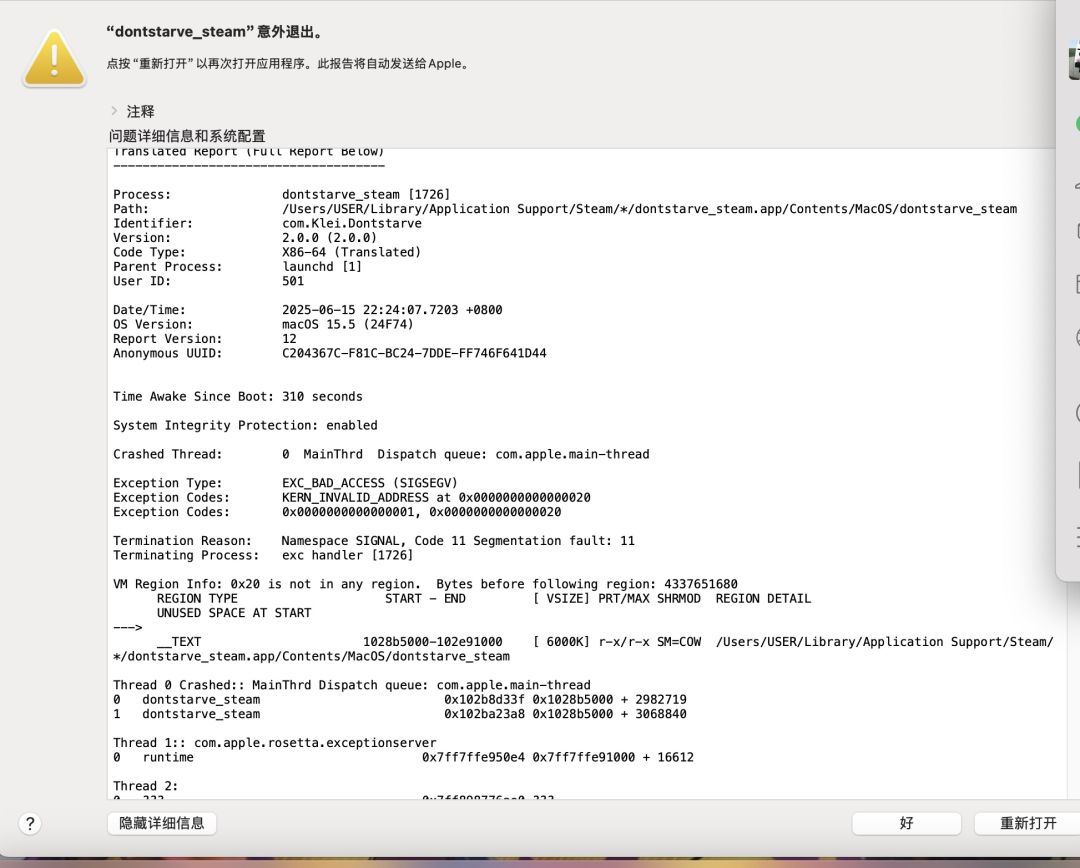Hide the report with 隐藏详细信息
The height and width of the screenshot is (868, 1080).
pyautogui.click(x=162, y=823)
